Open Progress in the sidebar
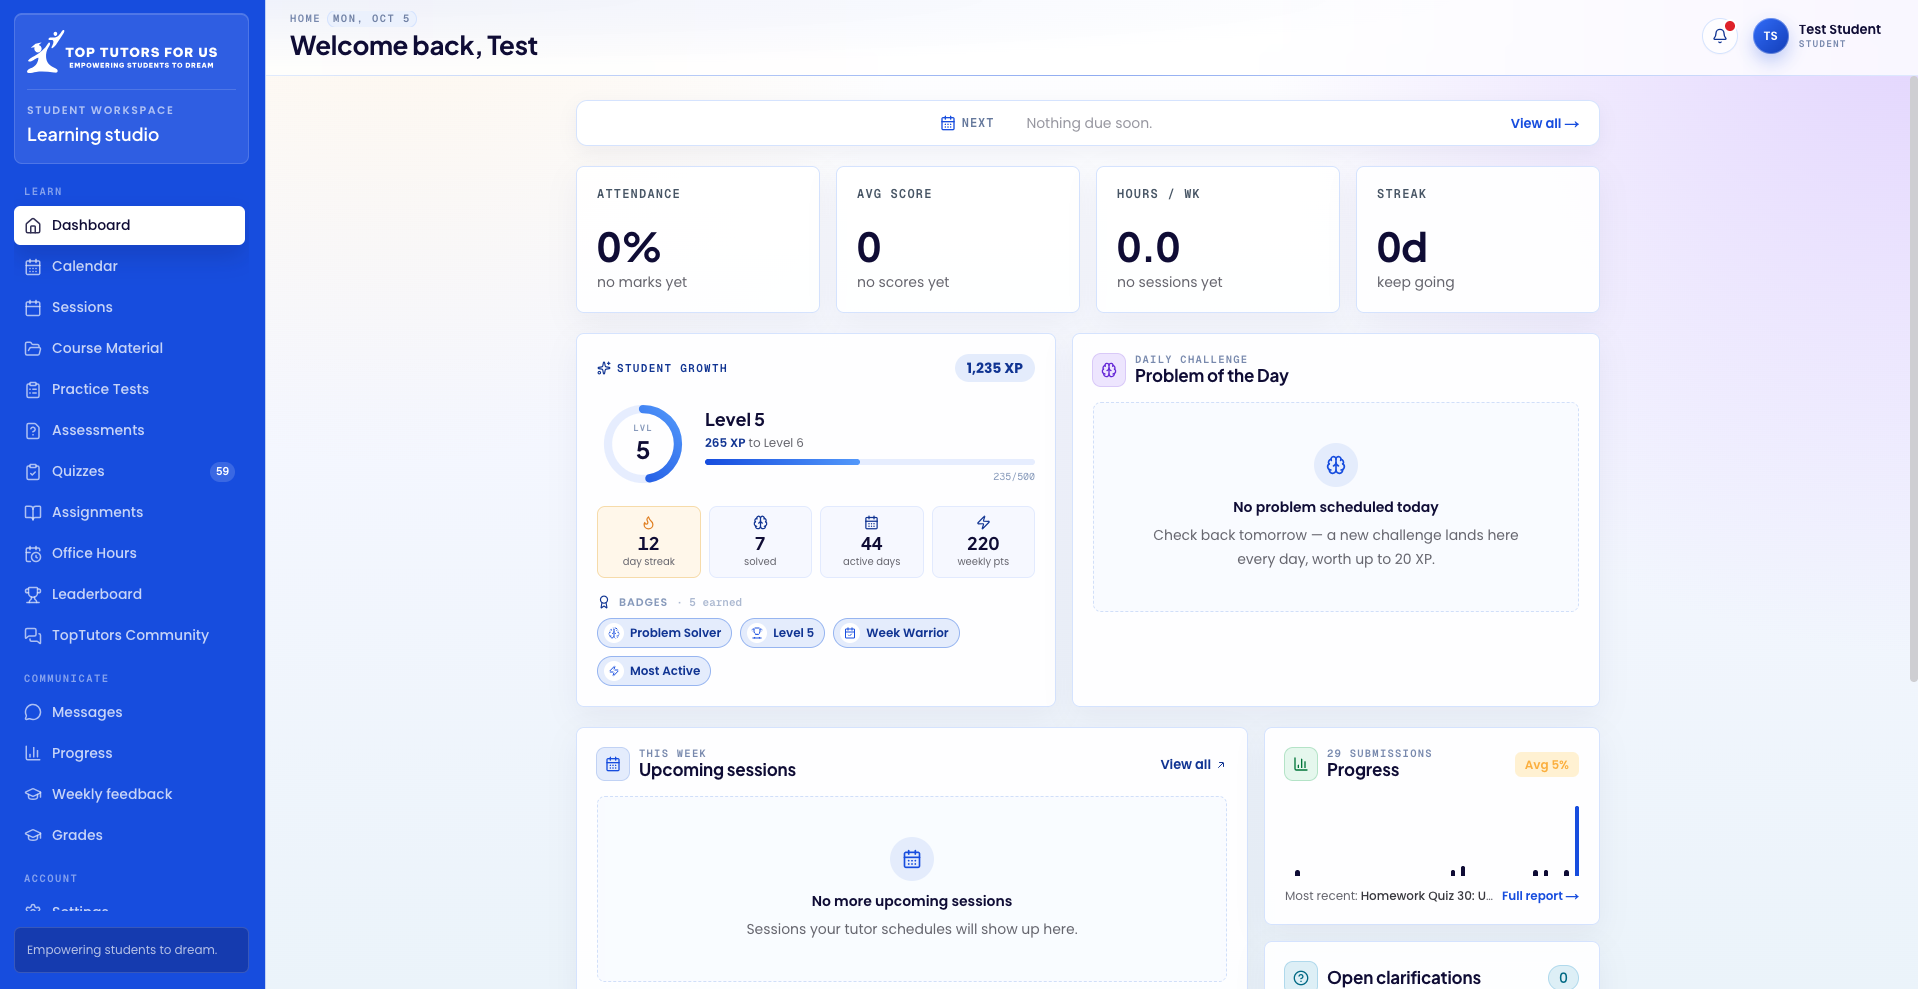Screen dimensions: 1918x989 tap(129, 753)
